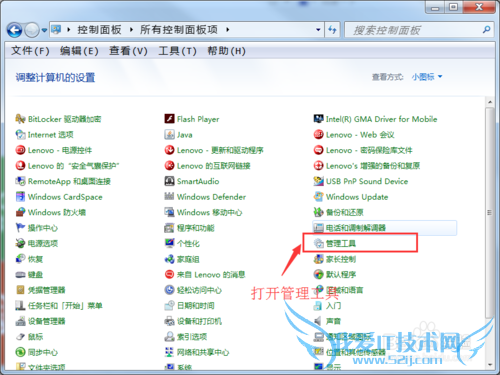The image size is (500, 375).
Task: Open 文件(F) menu
Action: click(30, 51)
